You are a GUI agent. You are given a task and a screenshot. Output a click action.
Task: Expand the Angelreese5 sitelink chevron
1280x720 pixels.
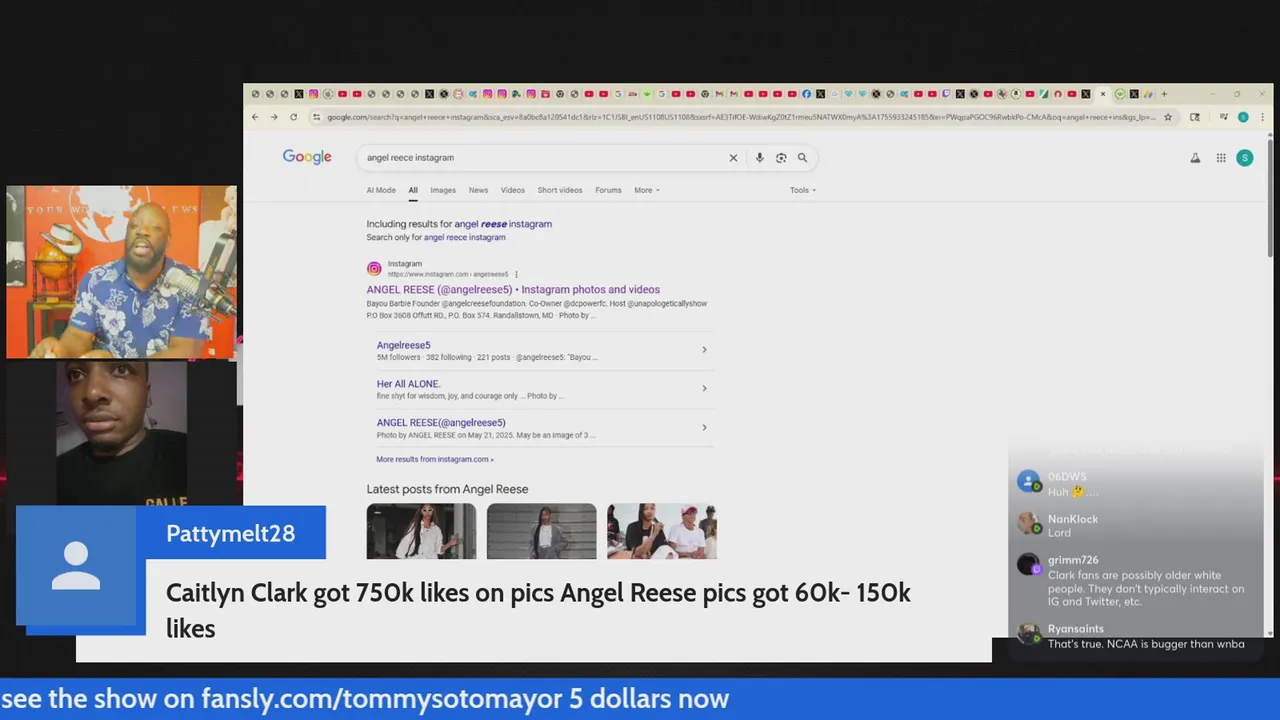point(704,350)
